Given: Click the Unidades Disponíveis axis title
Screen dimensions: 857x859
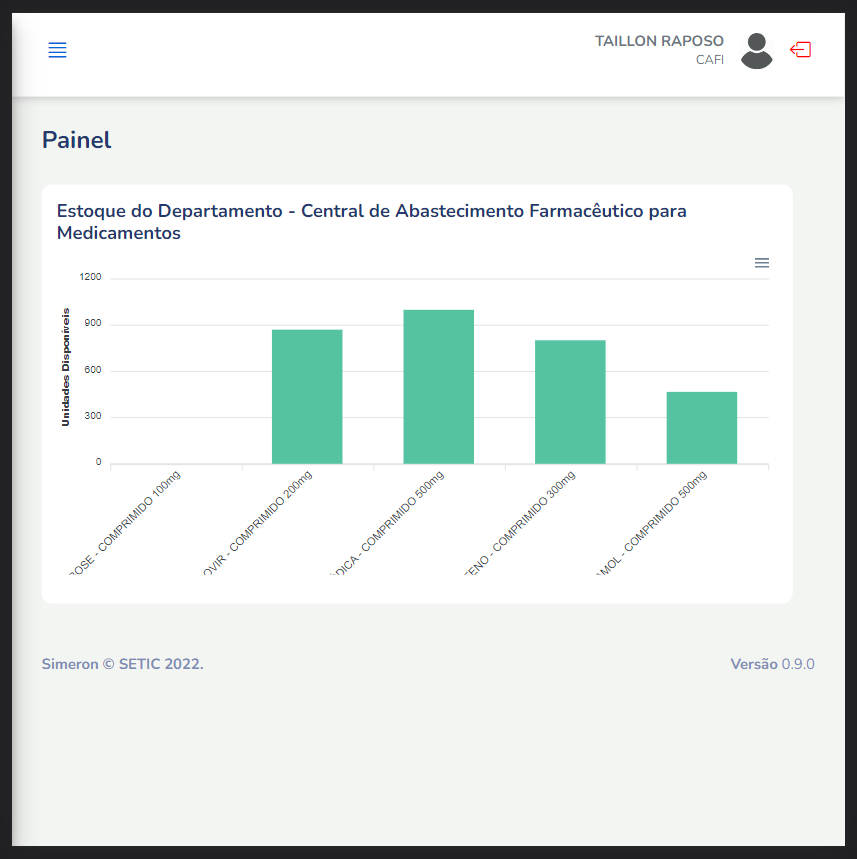Looking at the screenshot, I should point(66,367).
